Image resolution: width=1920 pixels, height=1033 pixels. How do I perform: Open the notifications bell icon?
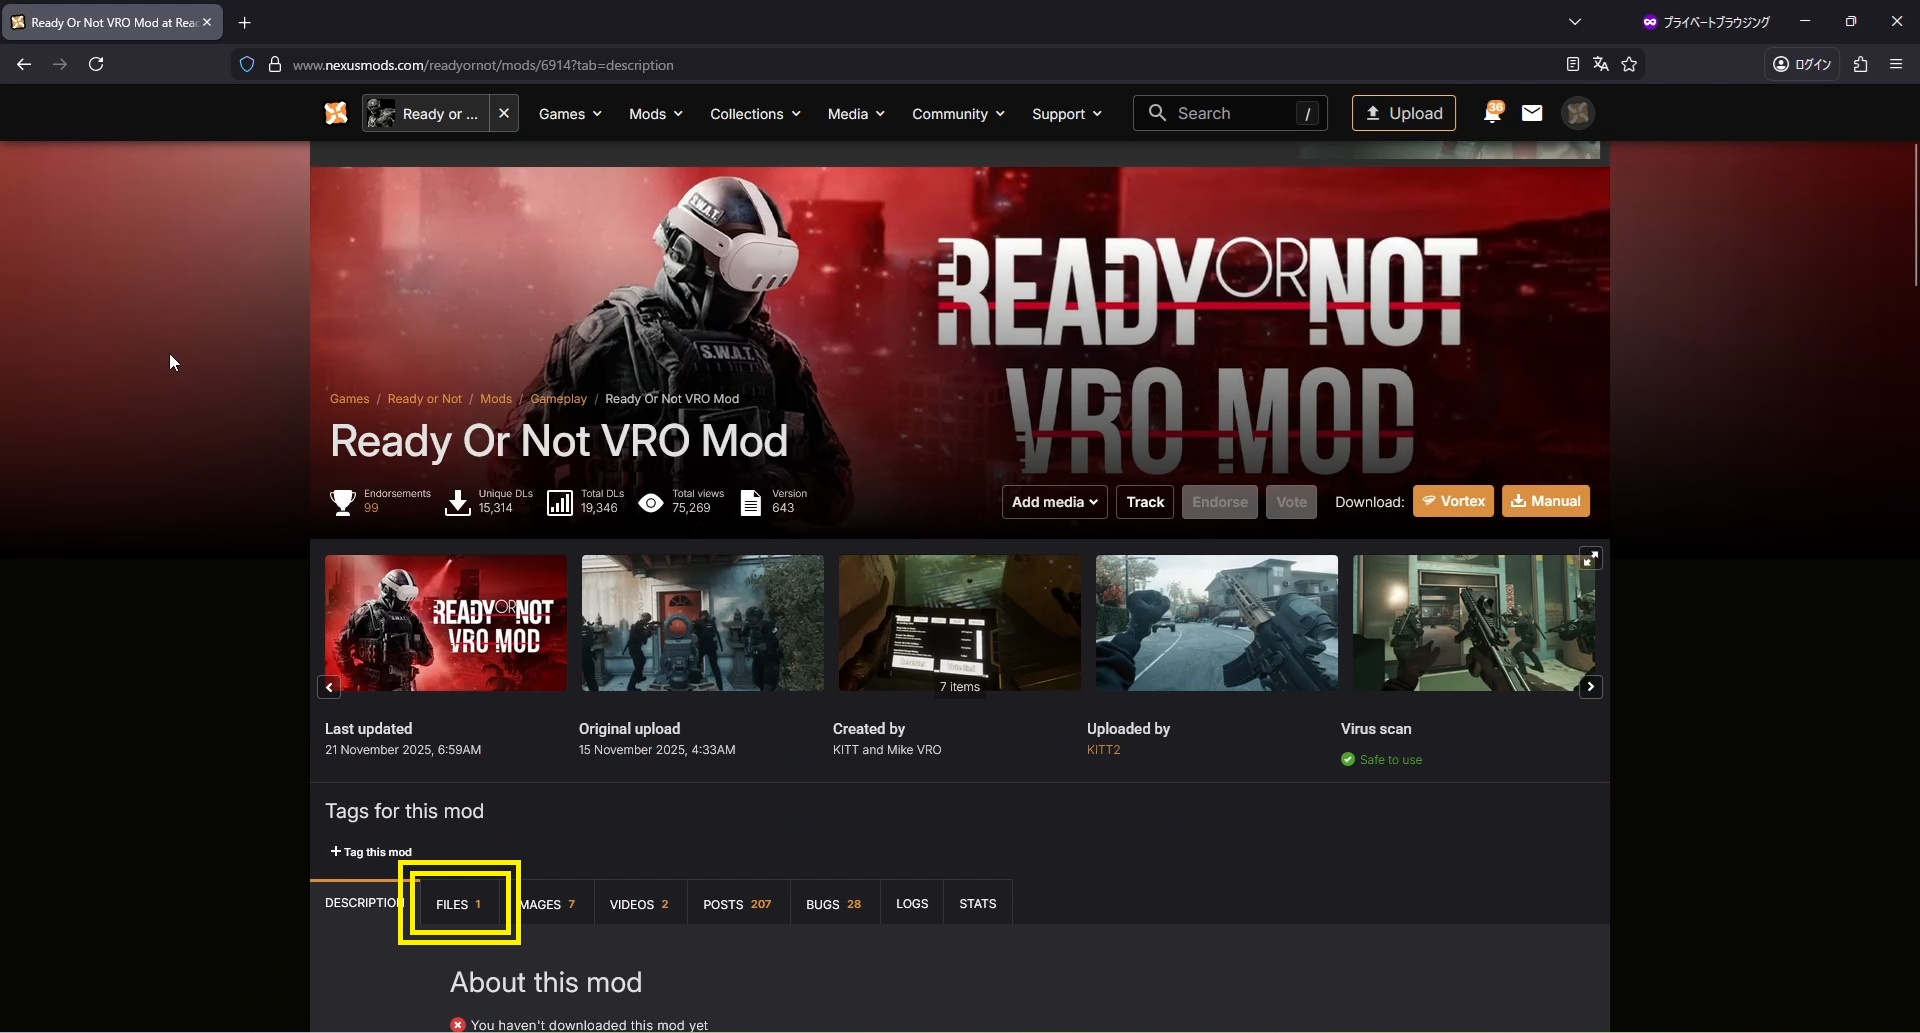tap(1492, 113)
